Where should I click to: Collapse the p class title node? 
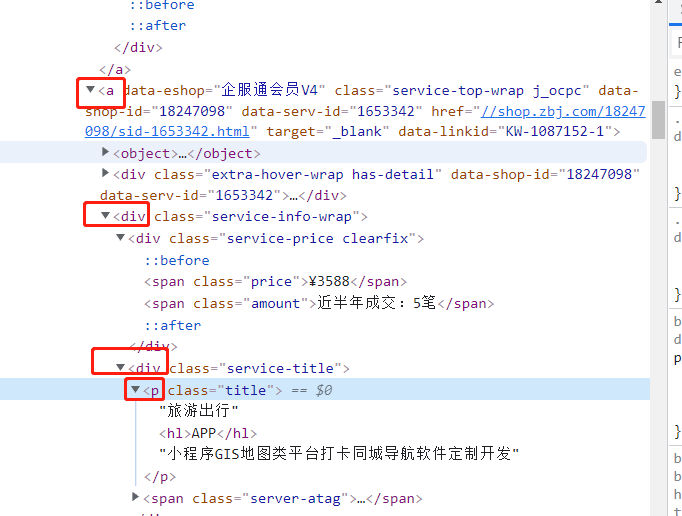pos(135,389)
